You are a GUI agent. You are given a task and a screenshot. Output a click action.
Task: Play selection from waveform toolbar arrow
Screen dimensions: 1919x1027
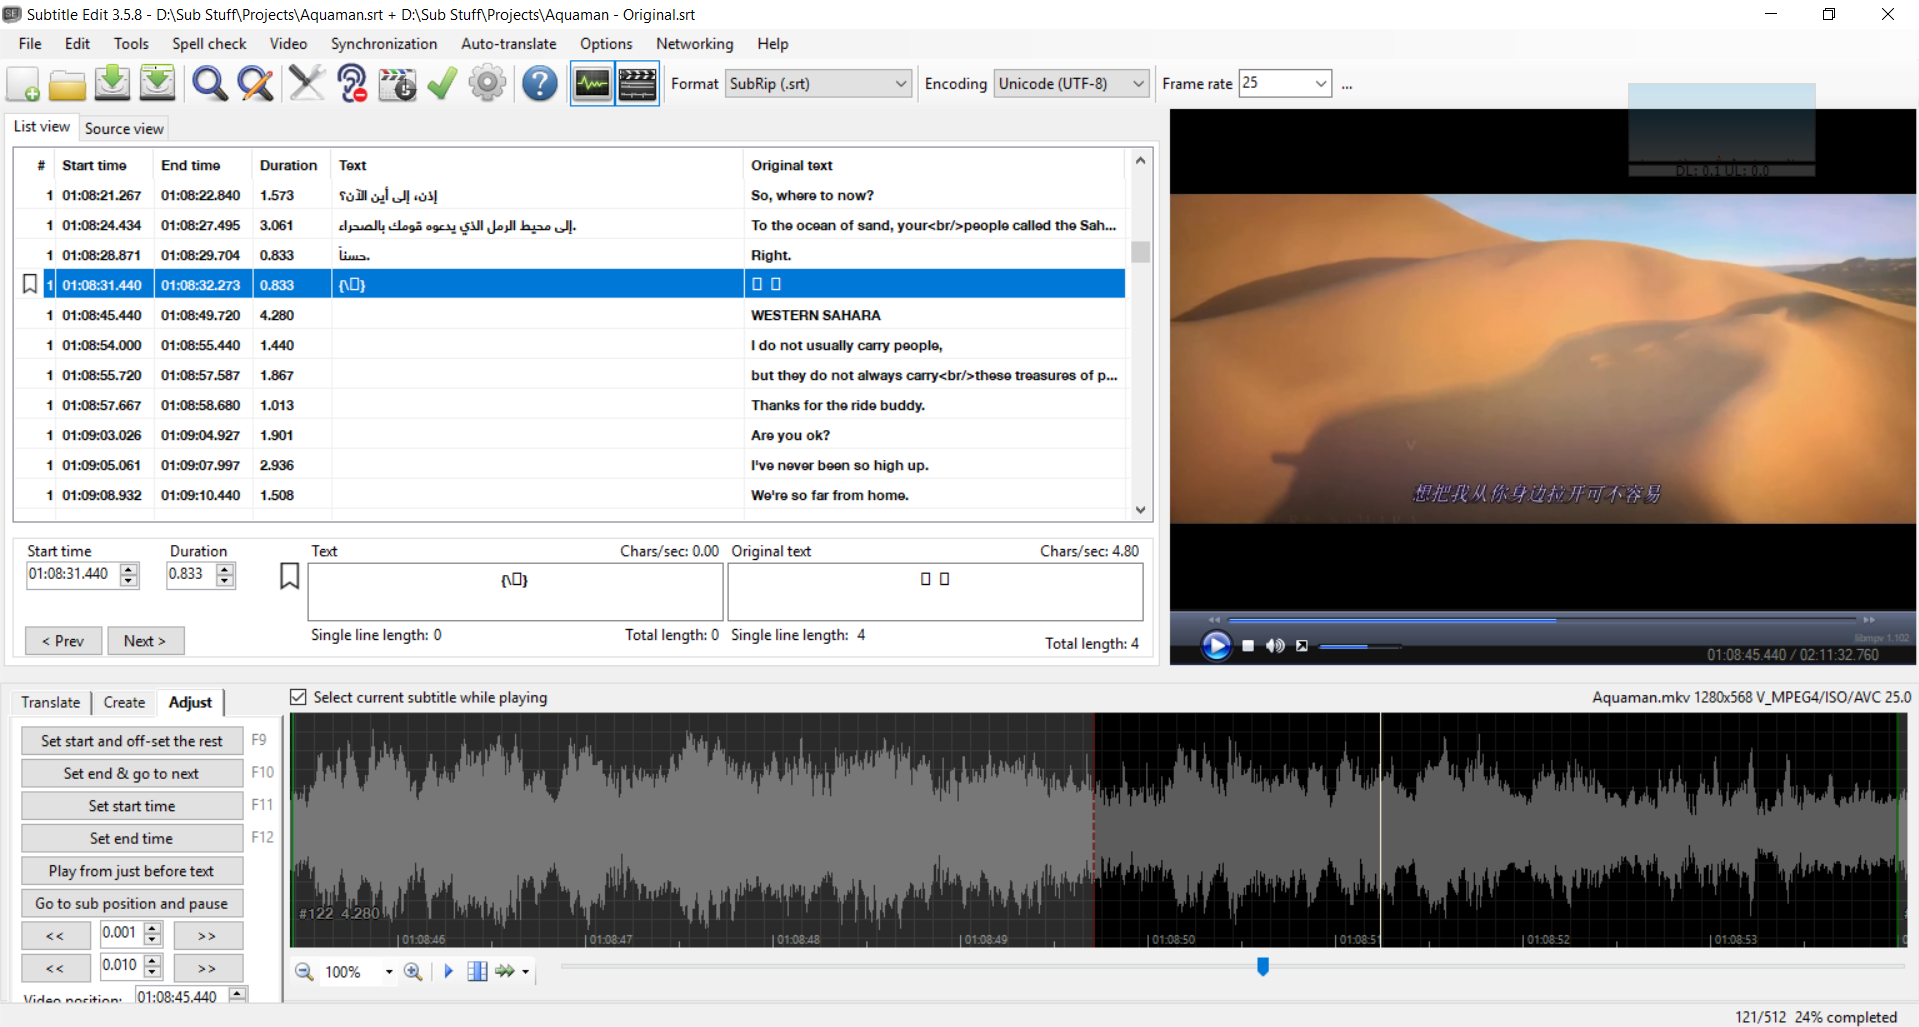[448, 971]
